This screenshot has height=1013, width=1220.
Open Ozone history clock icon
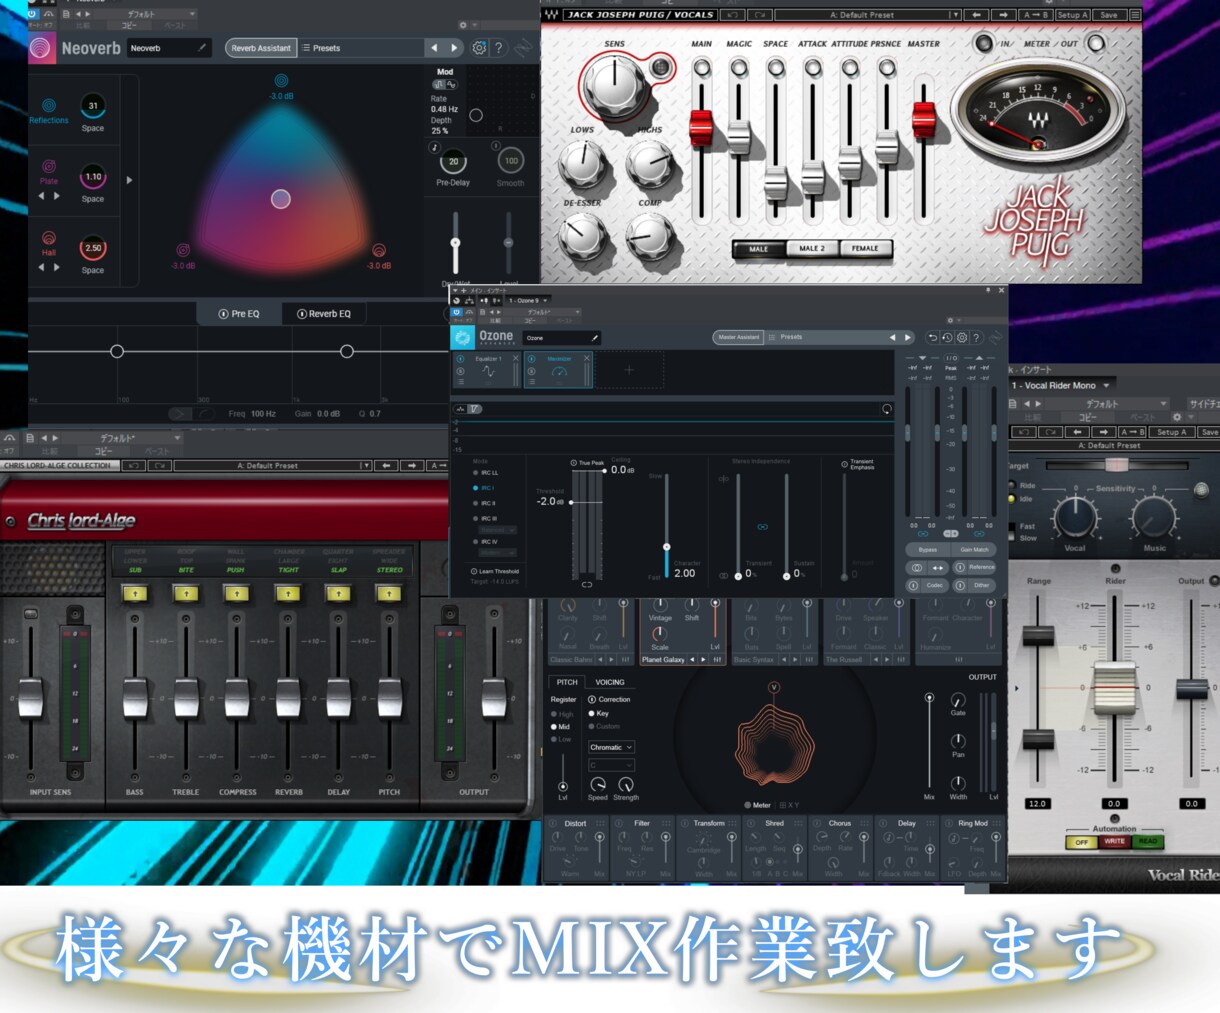pyautogui.click(x=947, y=338)
